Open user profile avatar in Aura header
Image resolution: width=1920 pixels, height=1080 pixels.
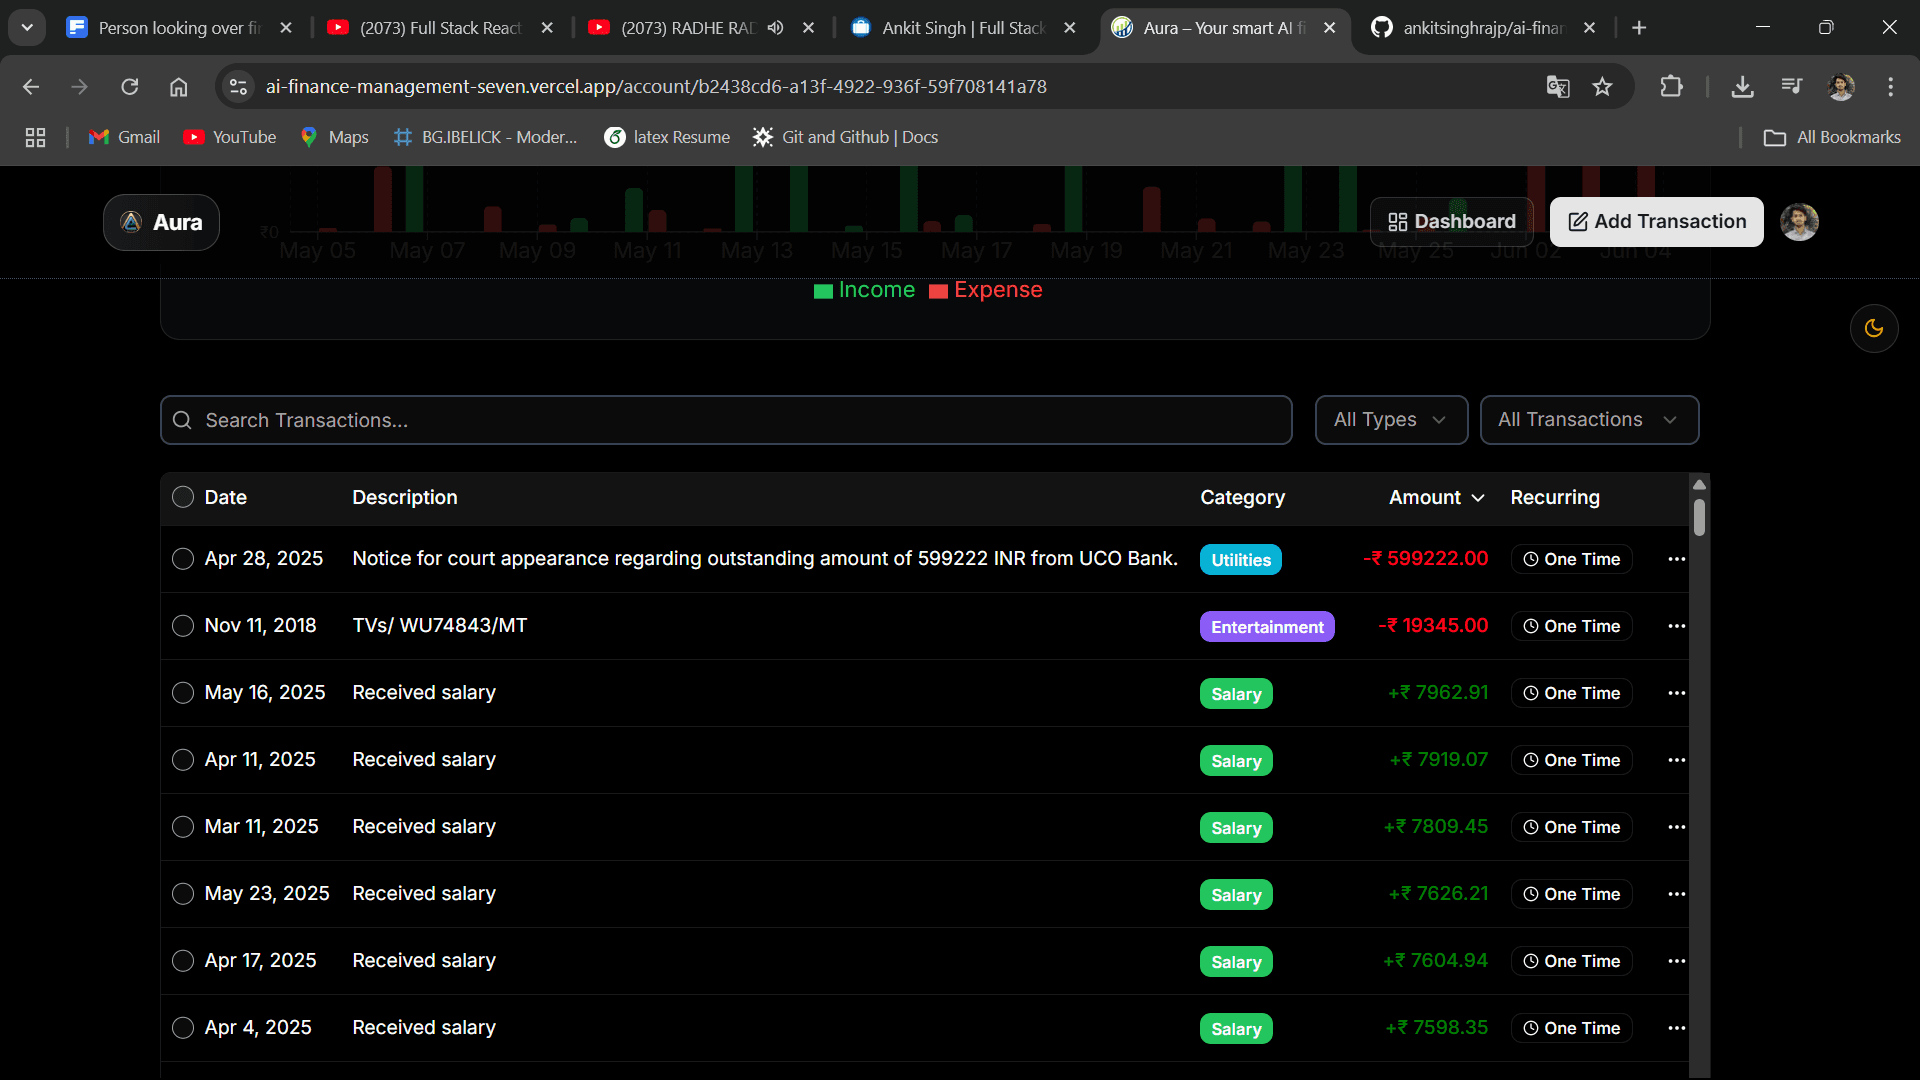pos(1799,222)
